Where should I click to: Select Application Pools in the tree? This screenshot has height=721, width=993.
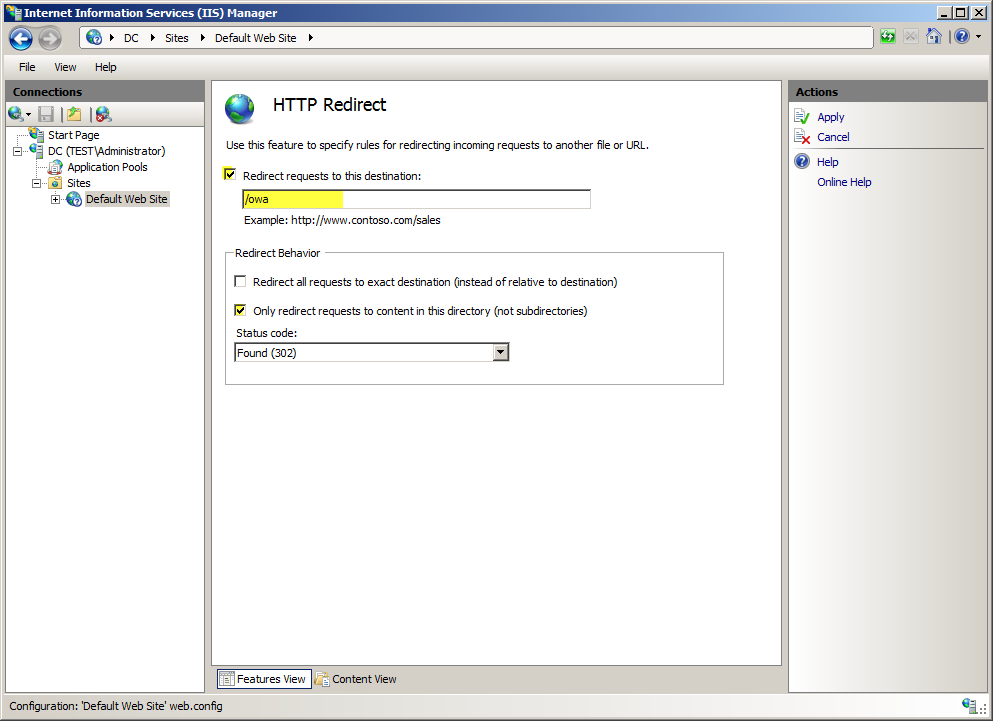pyautogui.click(x=107, y=167)
